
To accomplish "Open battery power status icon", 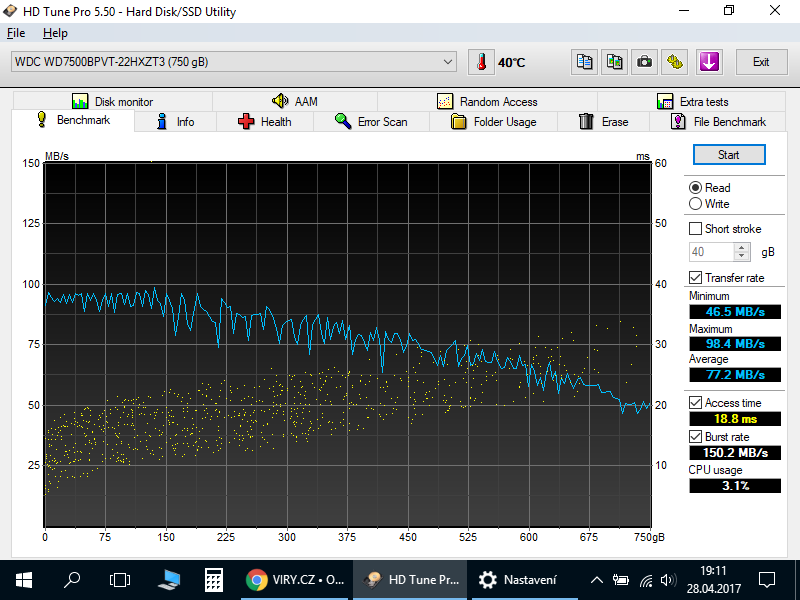I will click(x=621, y=580).
